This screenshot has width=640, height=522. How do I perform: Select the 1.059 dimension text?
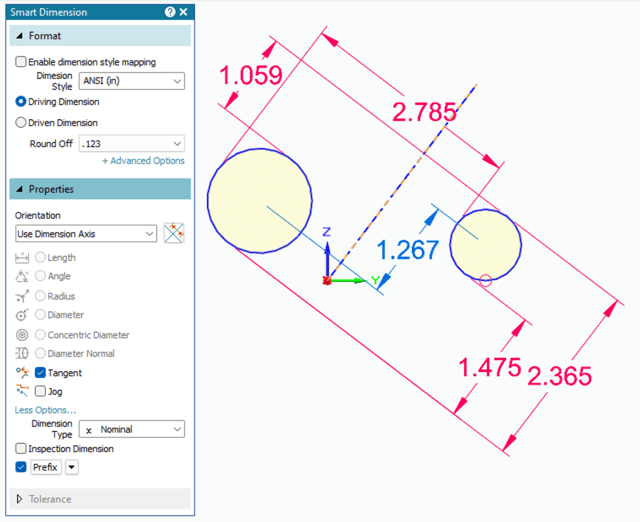pos(251,75)
